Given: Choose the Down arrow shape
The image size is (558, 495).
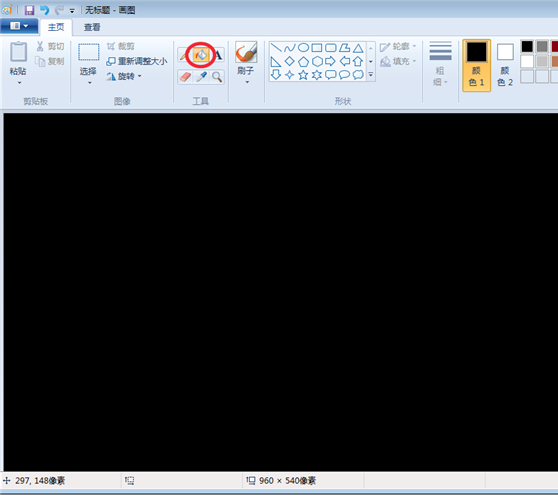Looking at the screenshot, I should click(x=276, y=75).
